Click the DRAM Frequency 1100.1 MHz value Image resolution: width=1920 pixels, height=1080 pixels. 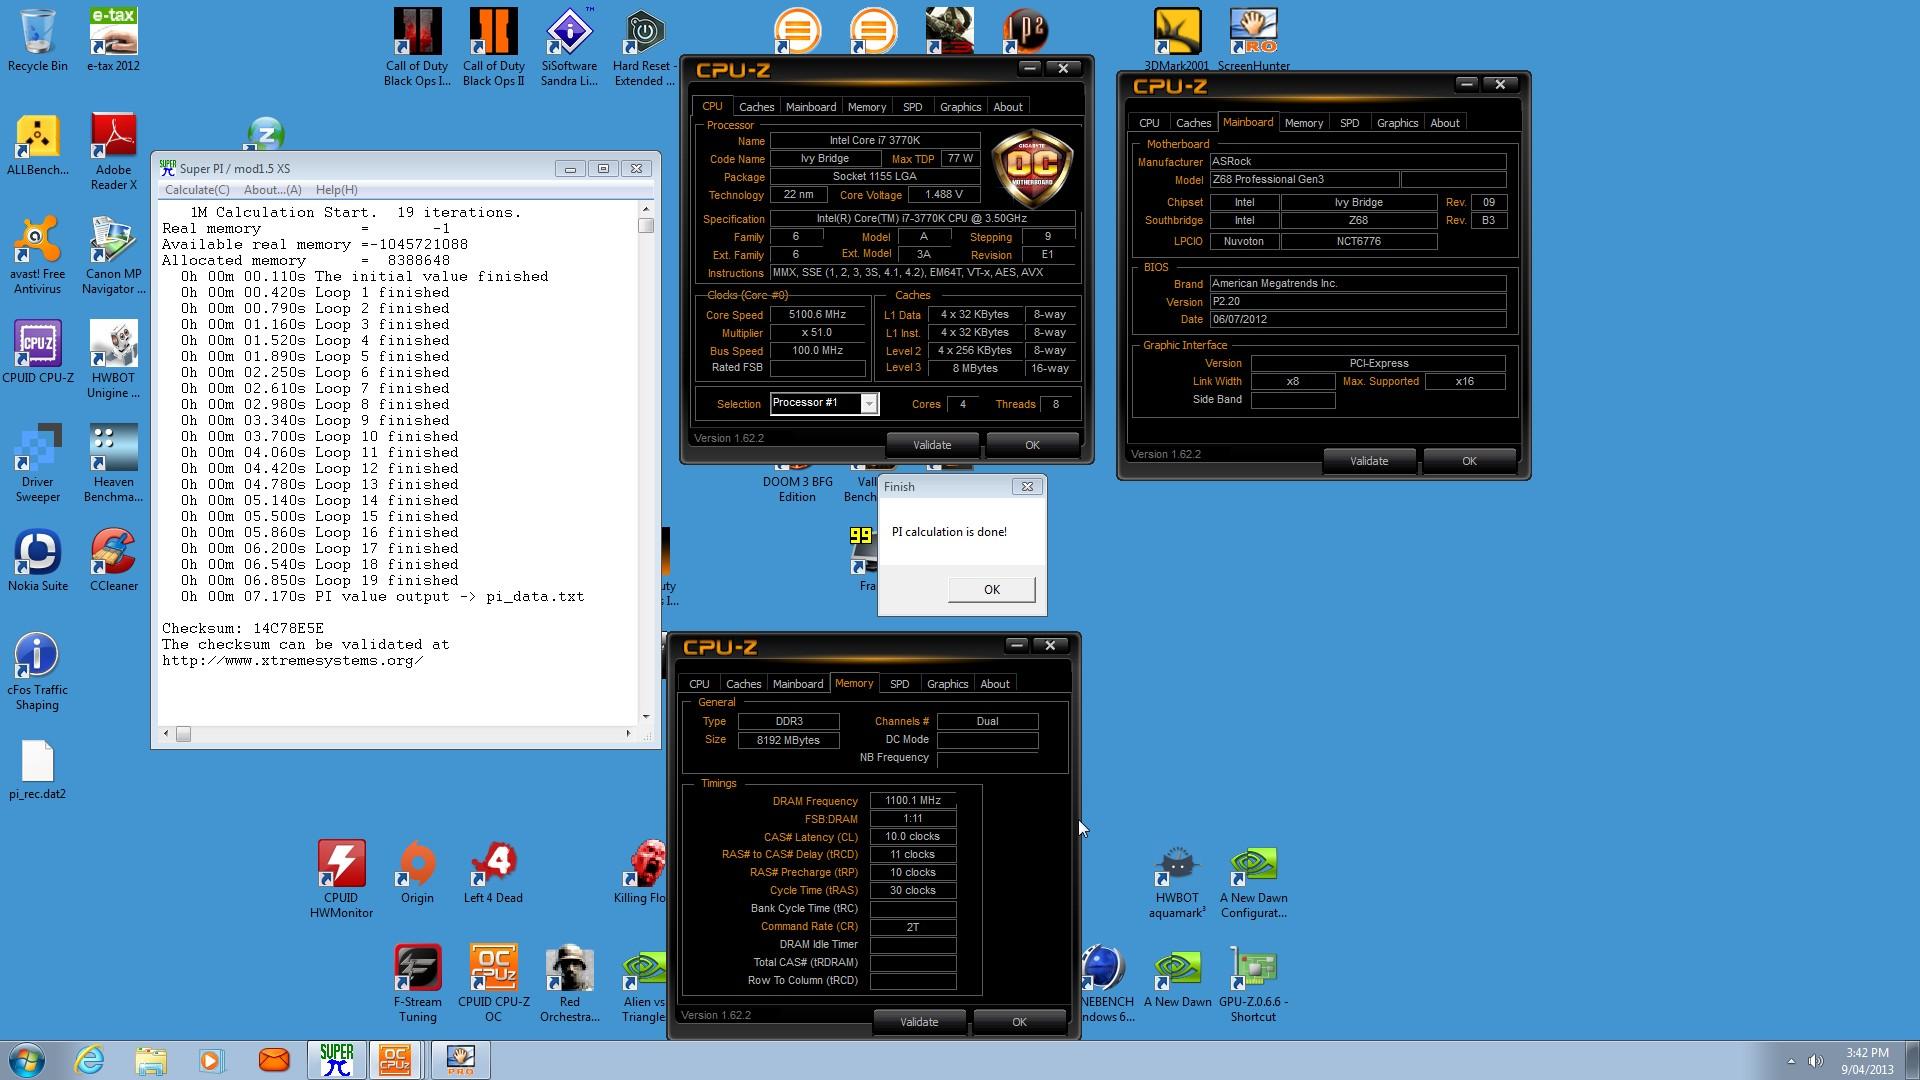pyautogui.click(x=912, y=801)
